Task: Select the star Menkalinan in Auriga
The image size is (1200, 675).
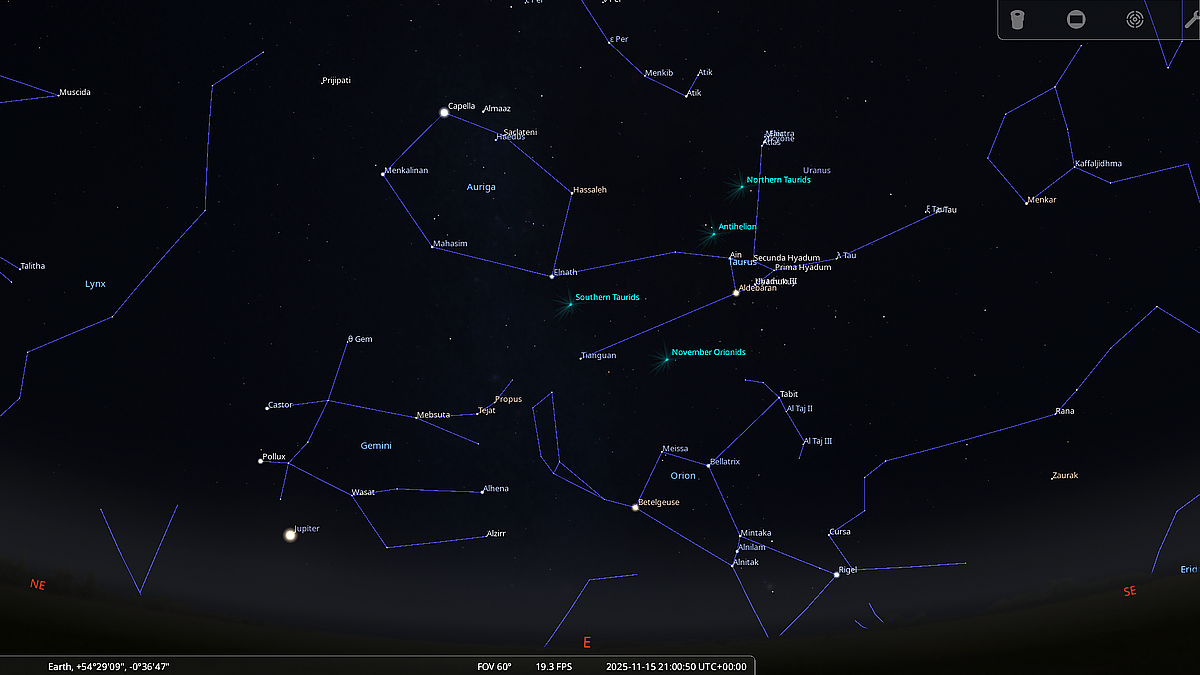Action: (x=383, y=173)
